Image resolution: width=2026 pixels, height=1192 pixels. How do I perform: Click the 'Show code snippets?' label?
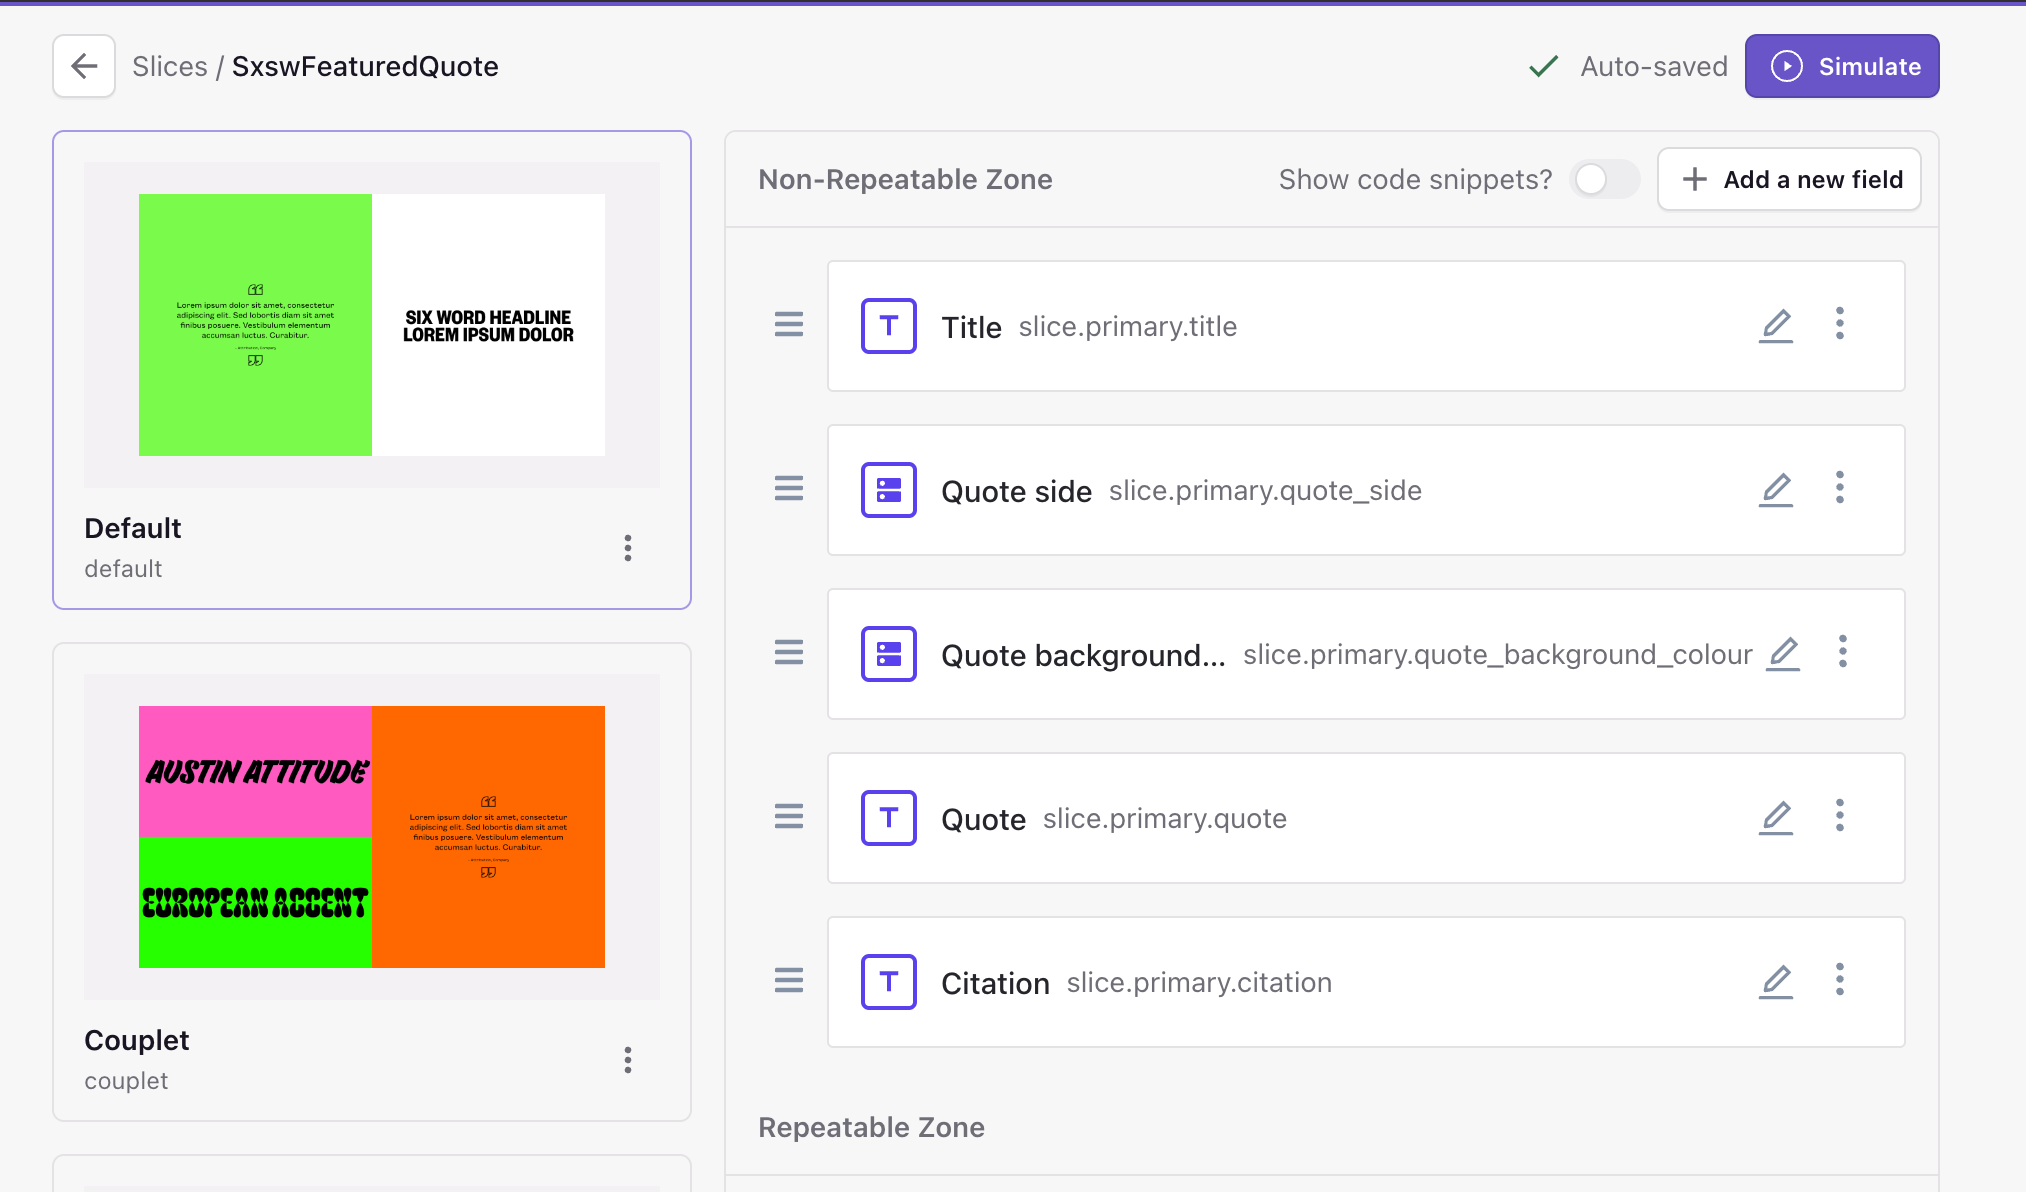pos(1415,179)
